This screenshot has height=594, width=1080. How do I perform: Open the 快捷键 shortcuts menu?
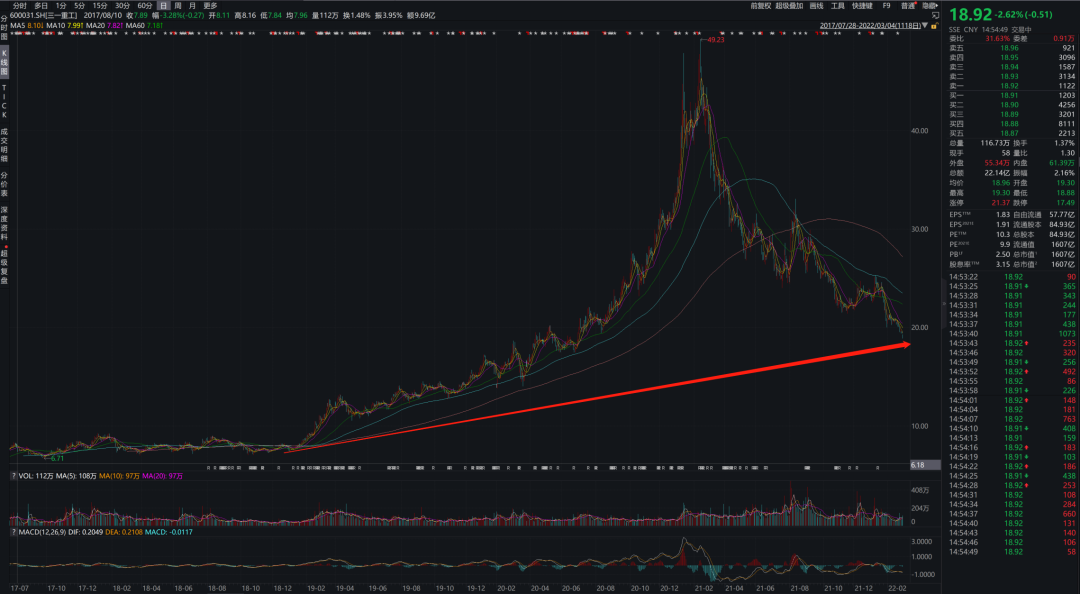(x=862, y=5)
